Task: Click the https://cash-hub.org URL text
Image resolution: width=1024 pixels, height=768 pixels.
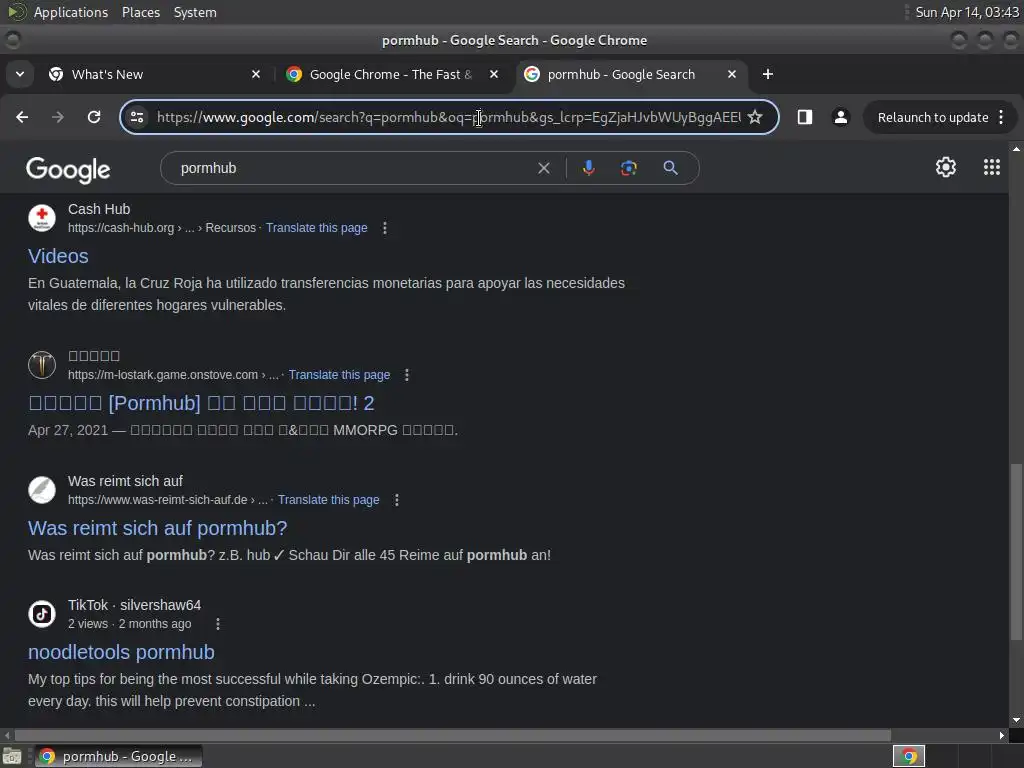Action: coord(121,228)
